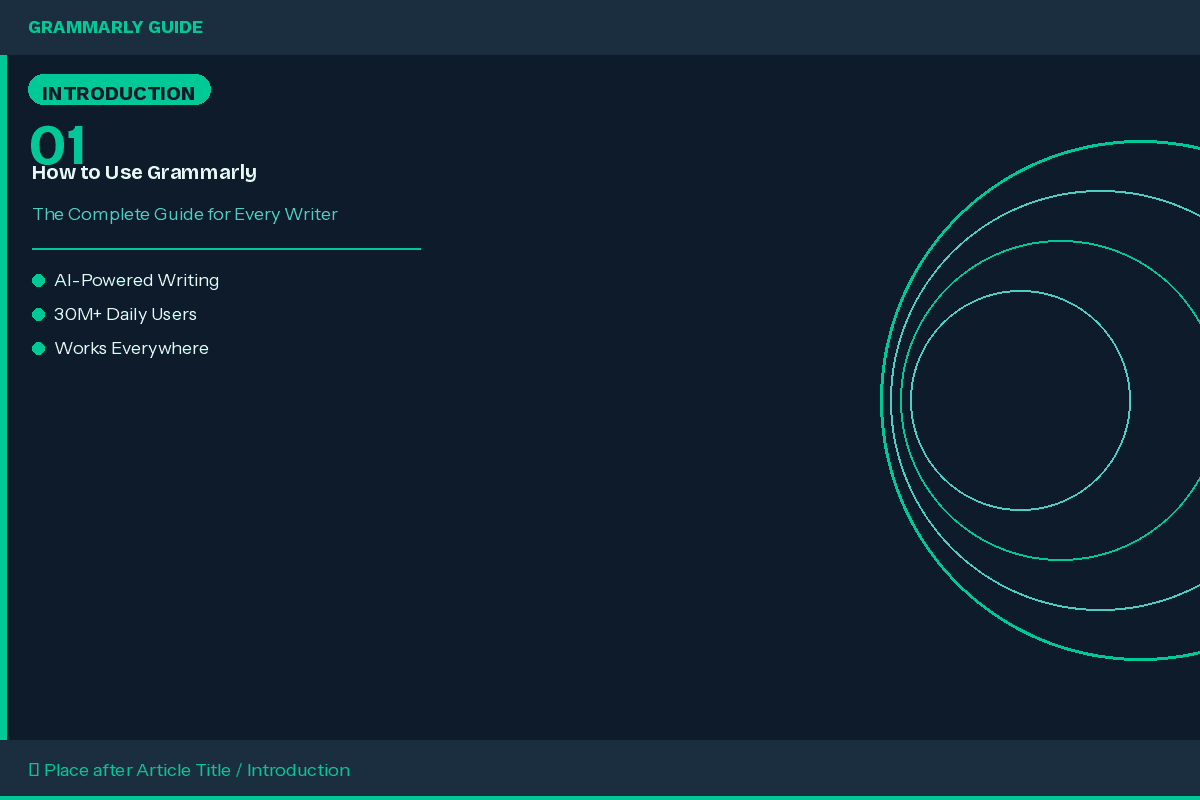Click the 30M+ Daily Users text

(125, 314)
